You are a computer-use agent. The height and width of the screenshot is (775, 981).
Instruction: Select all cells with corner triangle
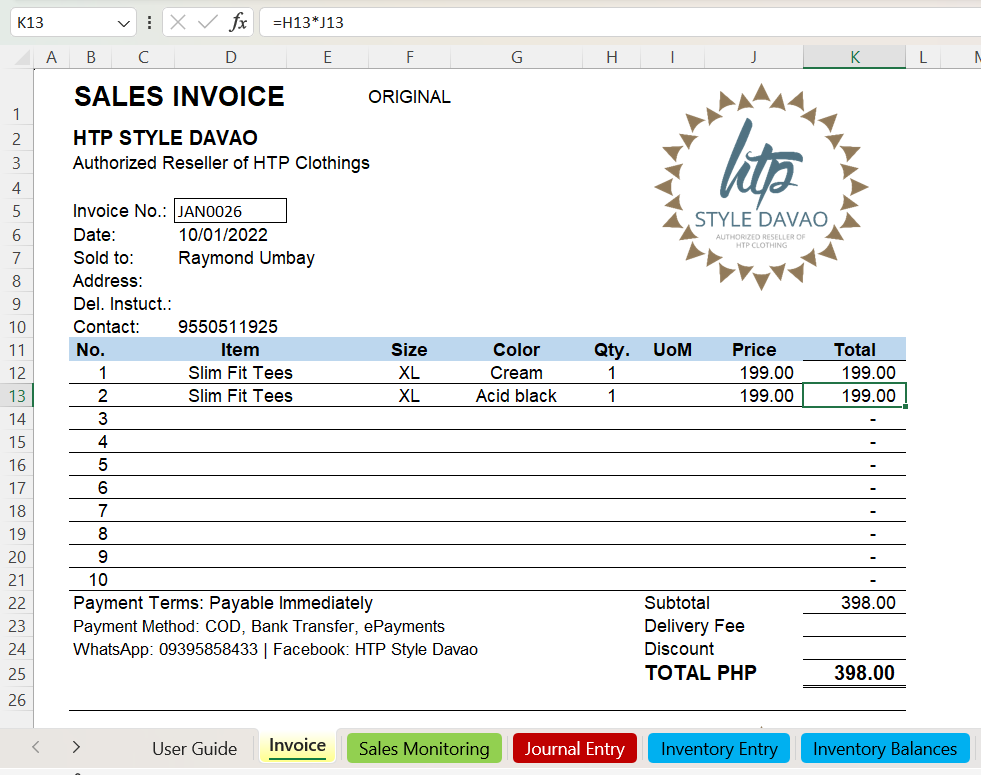(x=23, y=58)
